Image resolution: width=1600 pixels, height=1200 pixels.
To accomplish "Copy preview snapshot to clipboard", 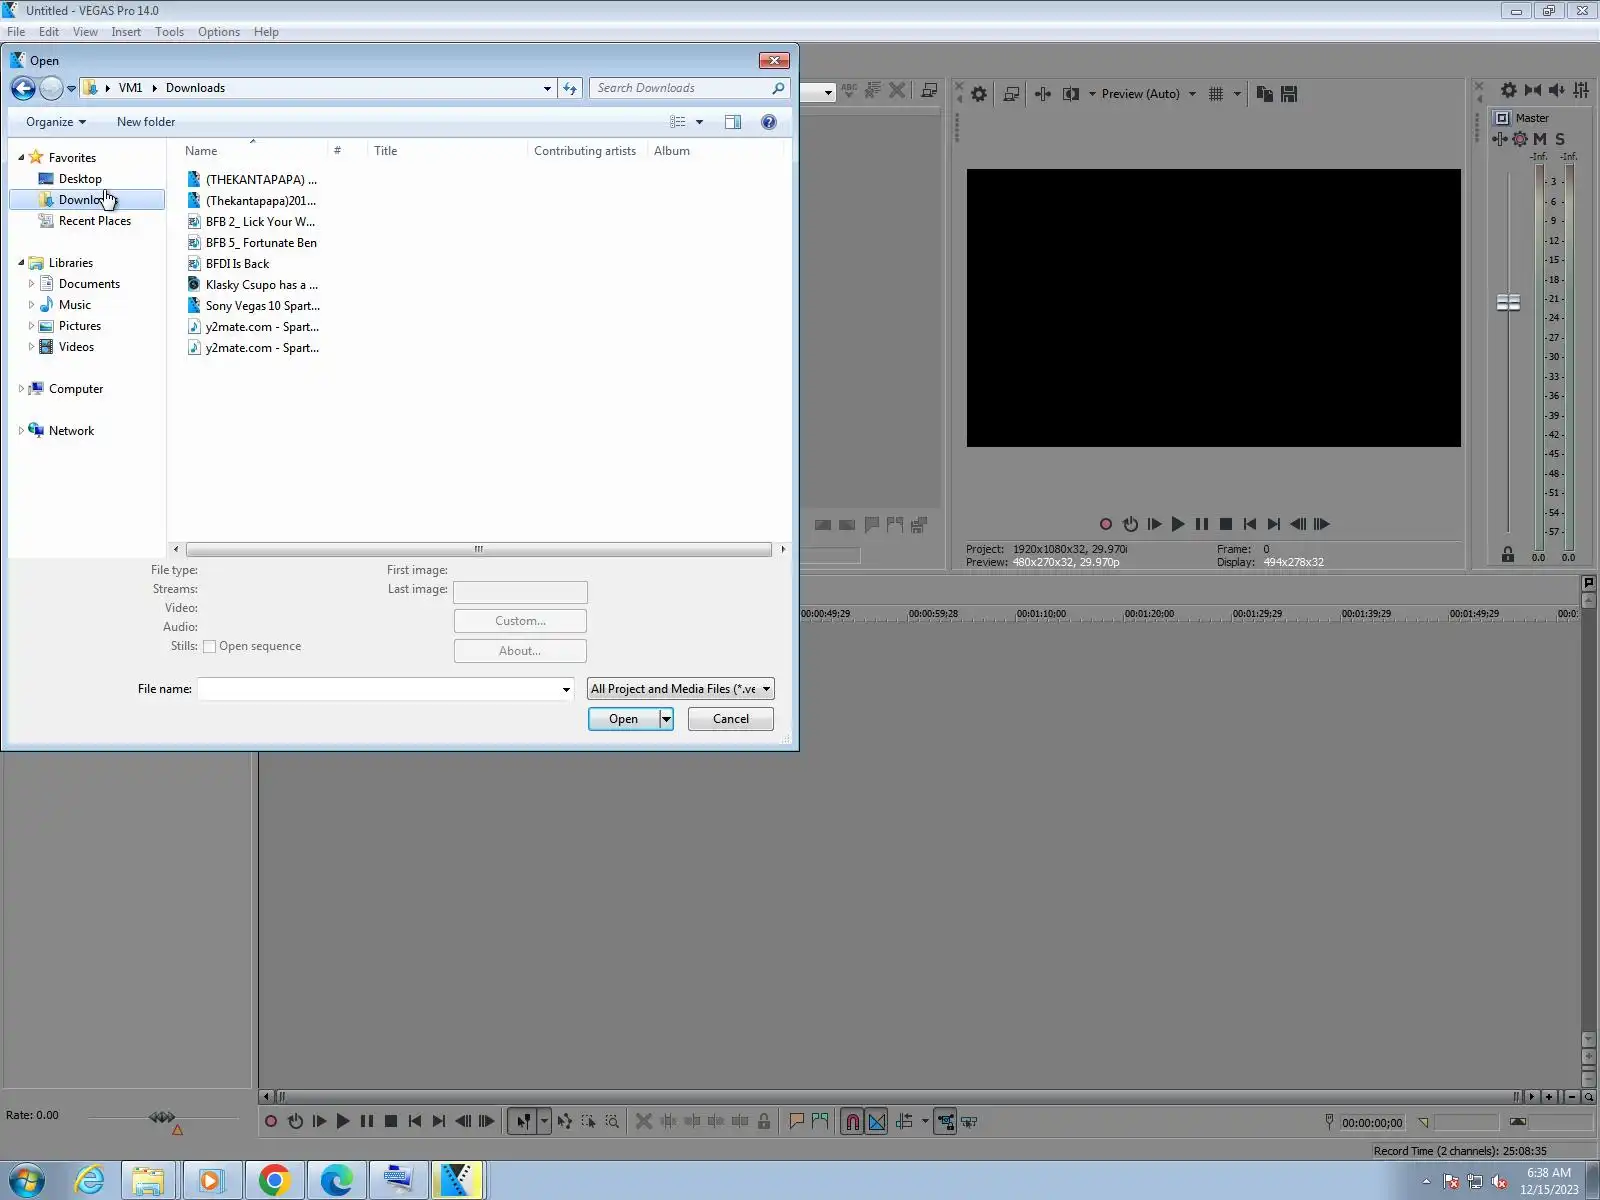I will coord(1265,94).
